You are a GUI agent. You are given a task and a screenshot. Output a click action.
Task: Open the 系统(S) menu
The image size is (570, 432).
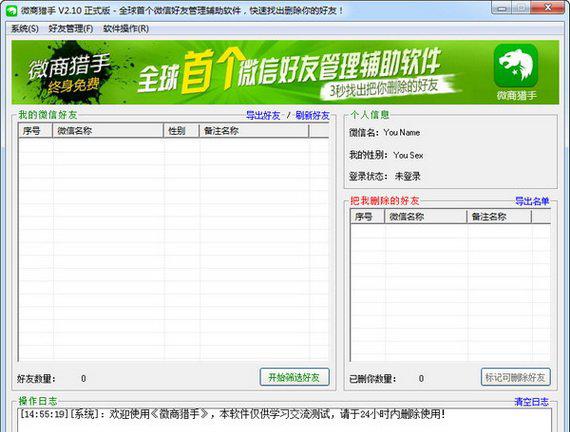pos(25,28)
